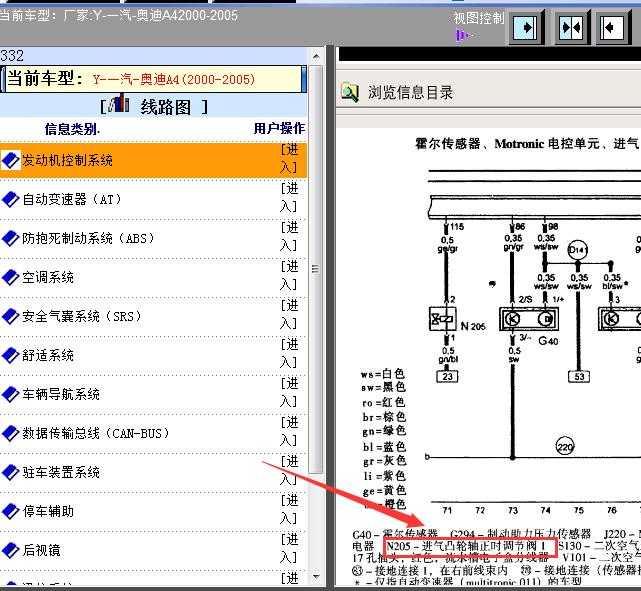Click the book icon beside 驻车装置系统

tap(10, 472)
